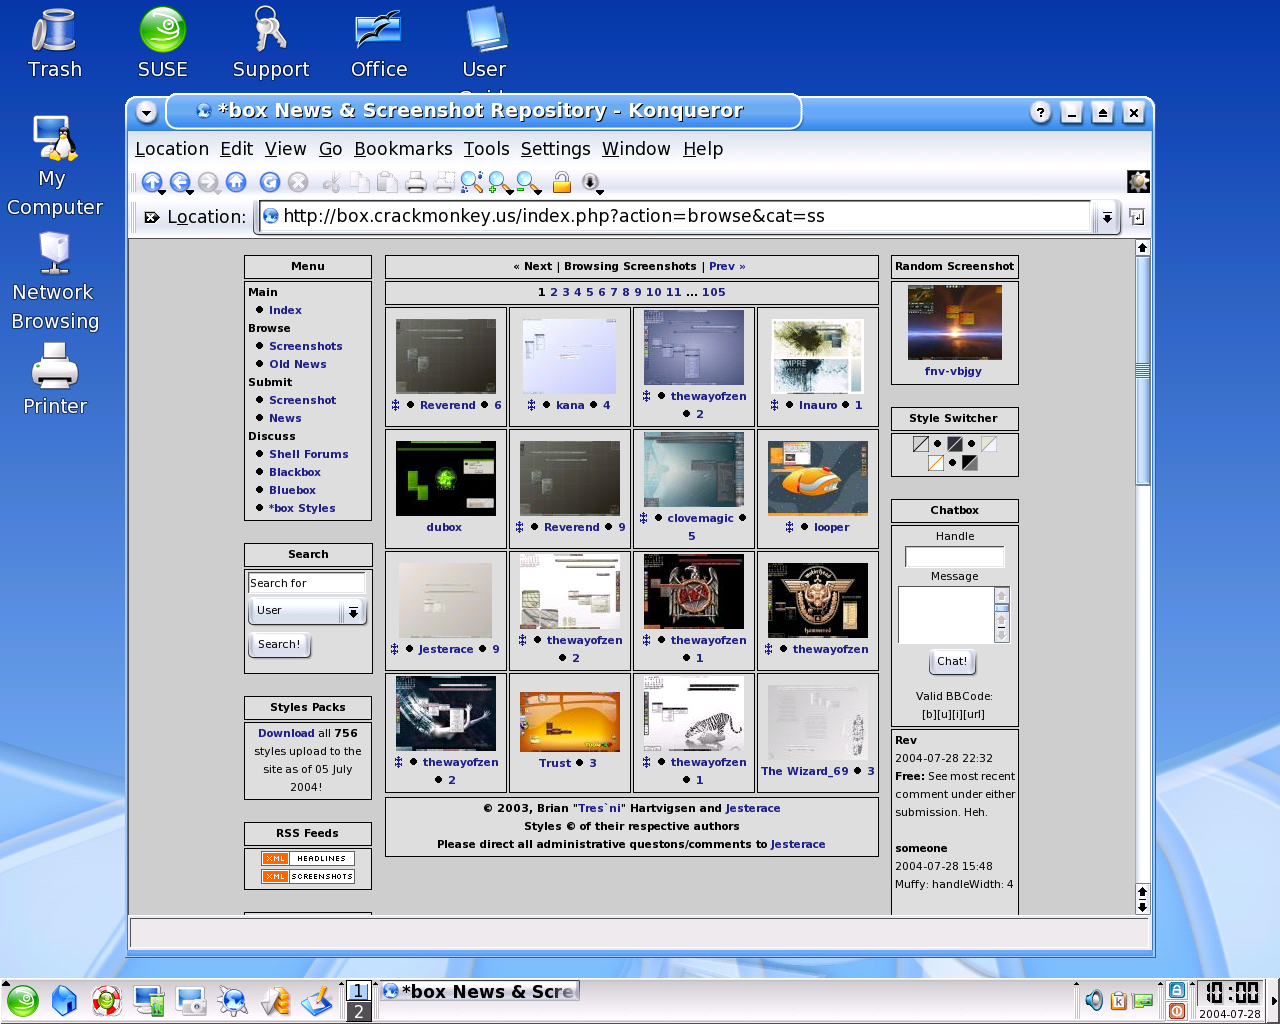Click the Back navigation arrow

179,182
